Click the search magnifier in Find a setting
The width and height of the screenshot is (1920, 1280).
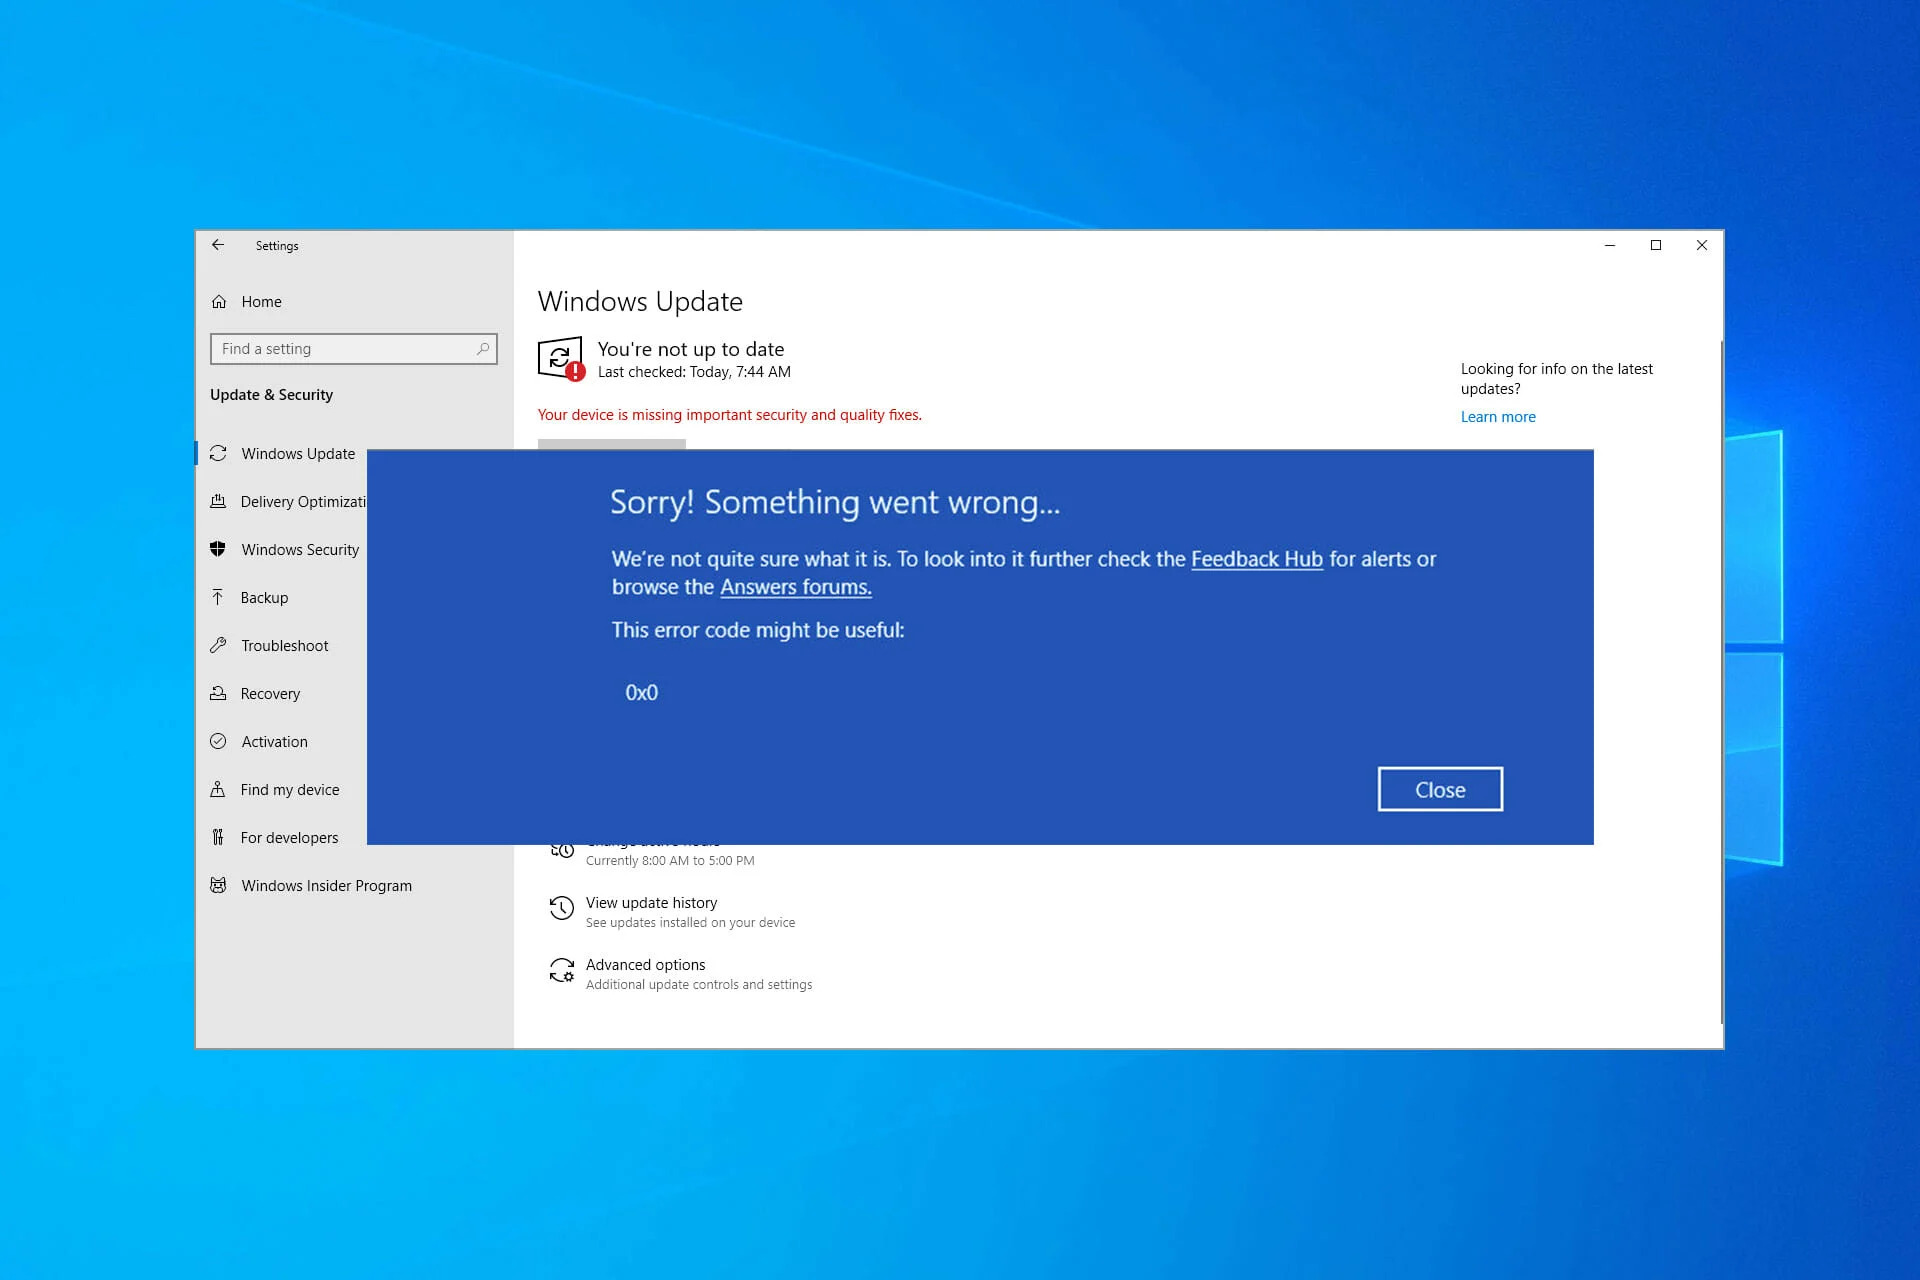[x=483, y=349]
